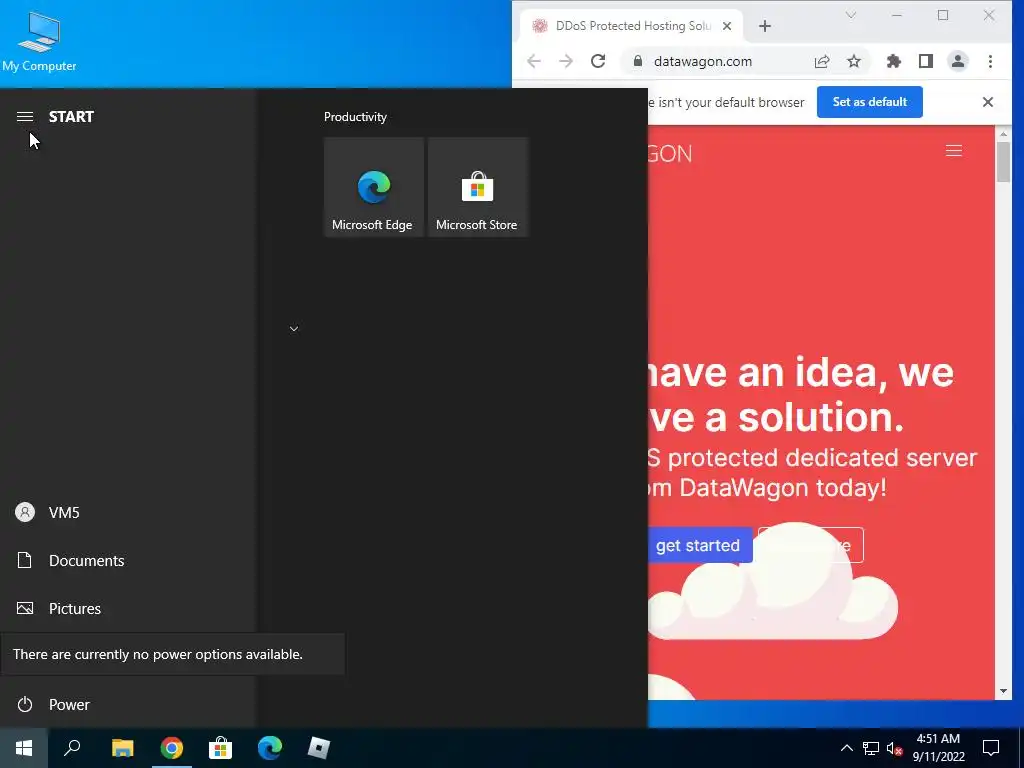Image resolution: width=1024 pixels, height=768 pixels.
Task: View site information lock icon
Action: [637, 61]
